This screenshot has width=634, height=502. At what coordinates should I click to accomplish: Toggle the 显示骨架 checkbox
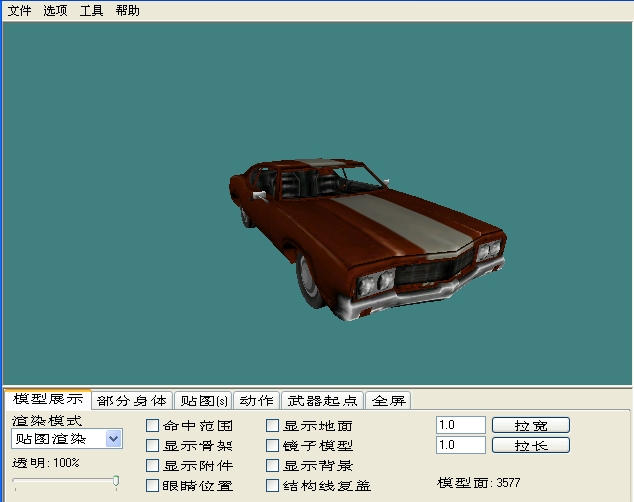click(153, 446)
